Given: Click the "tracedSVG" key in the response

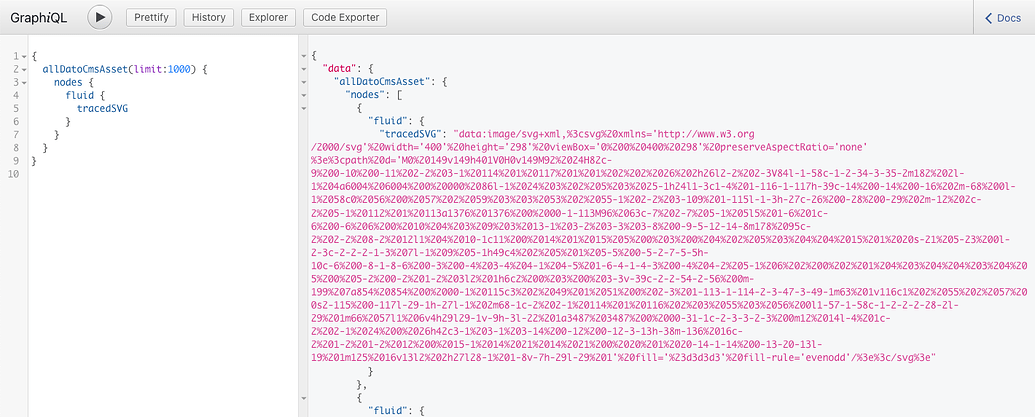Looking at the screenshot, I should (x=413, y=132).
